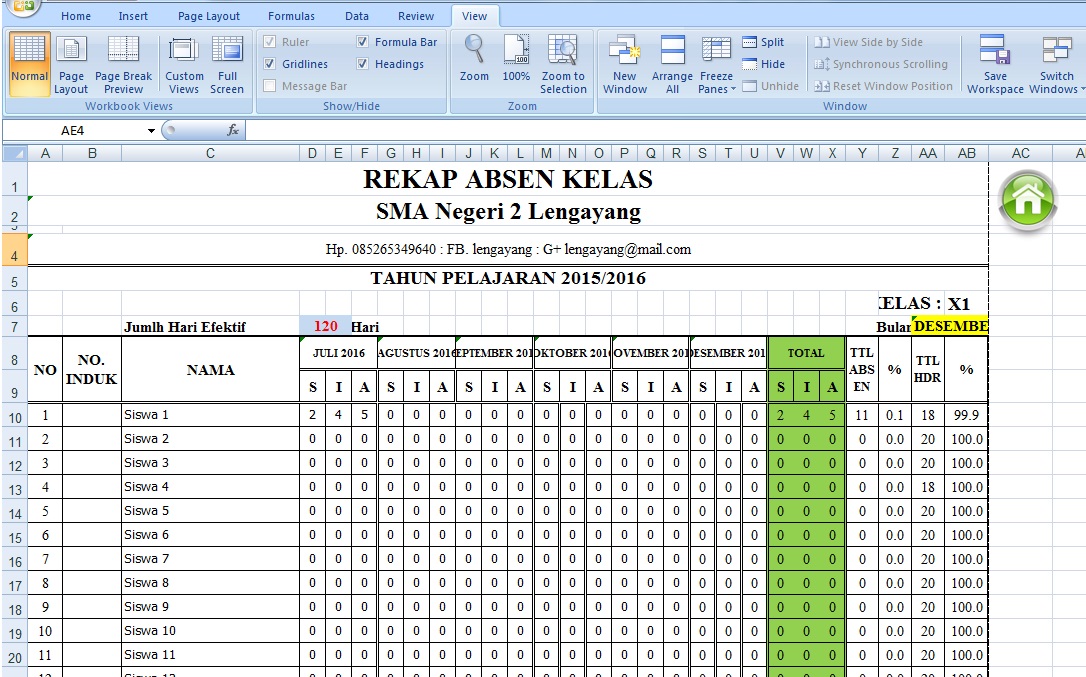Uncheck the Formula Bar option
The image size is (1086, 677).
[360, 42]
